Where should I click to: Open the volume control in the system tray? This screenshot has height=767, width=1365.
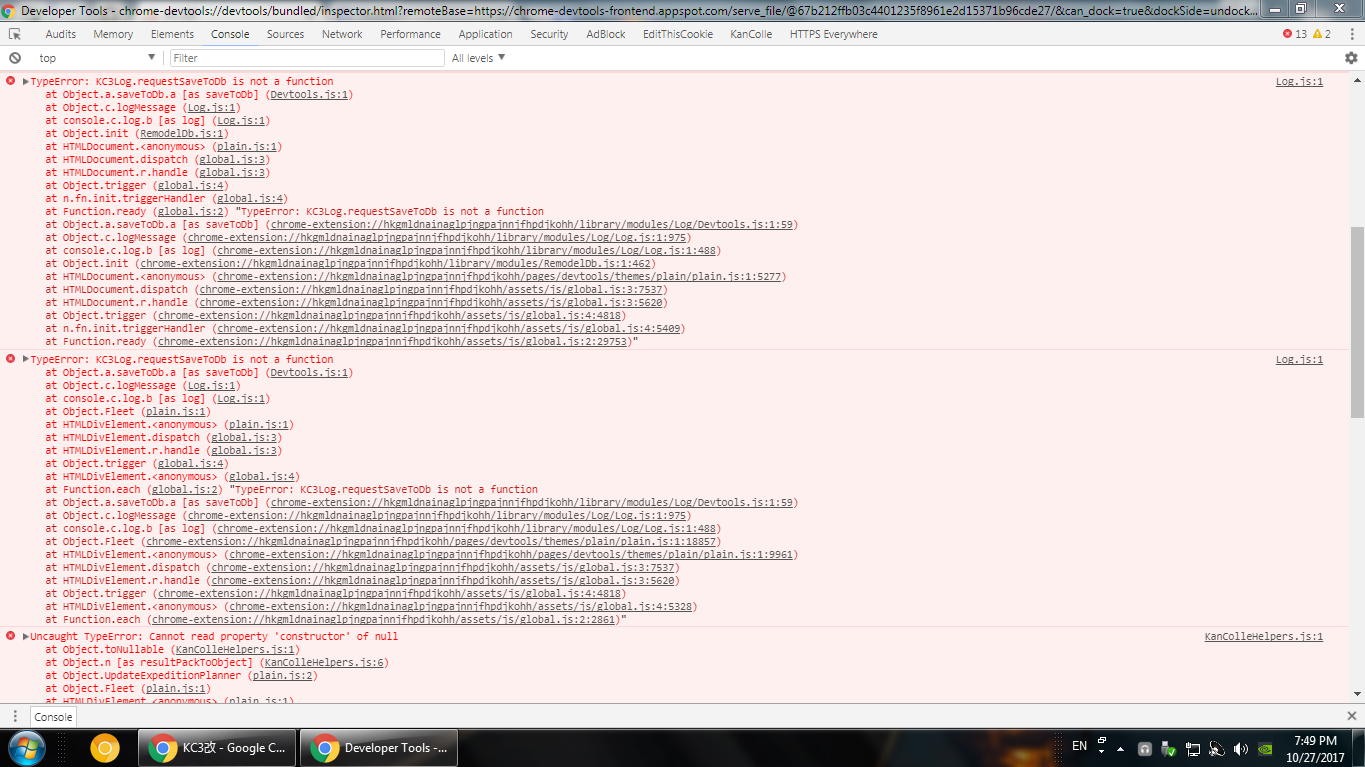pyautogui.click(x=1241, y=747)
